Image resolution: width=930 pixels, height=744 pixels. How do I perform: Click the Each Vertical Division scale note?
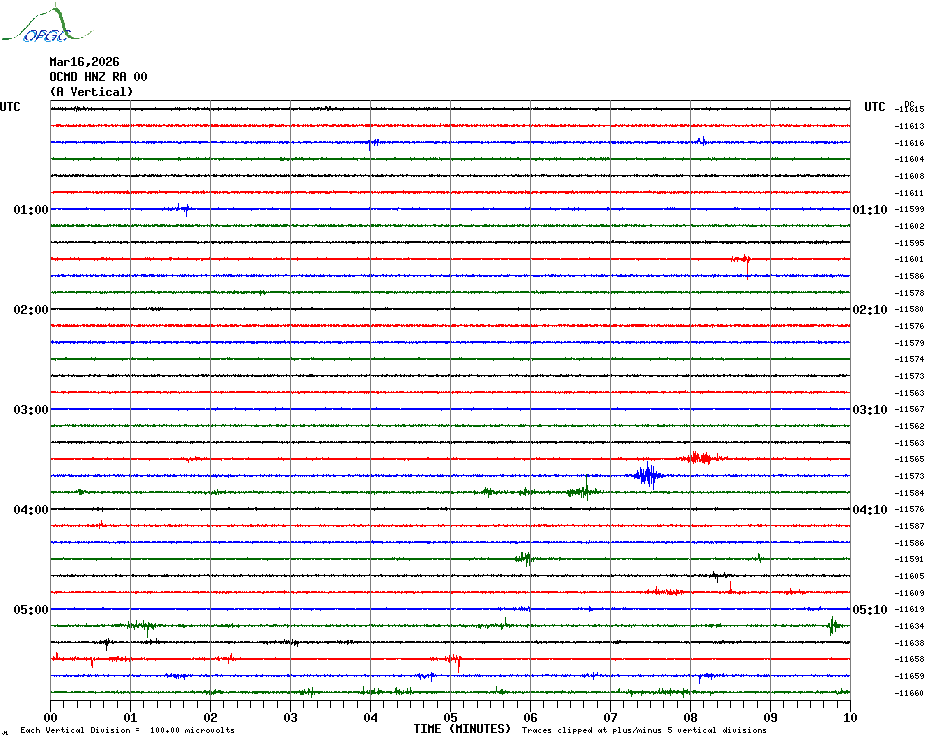point(127,730)
